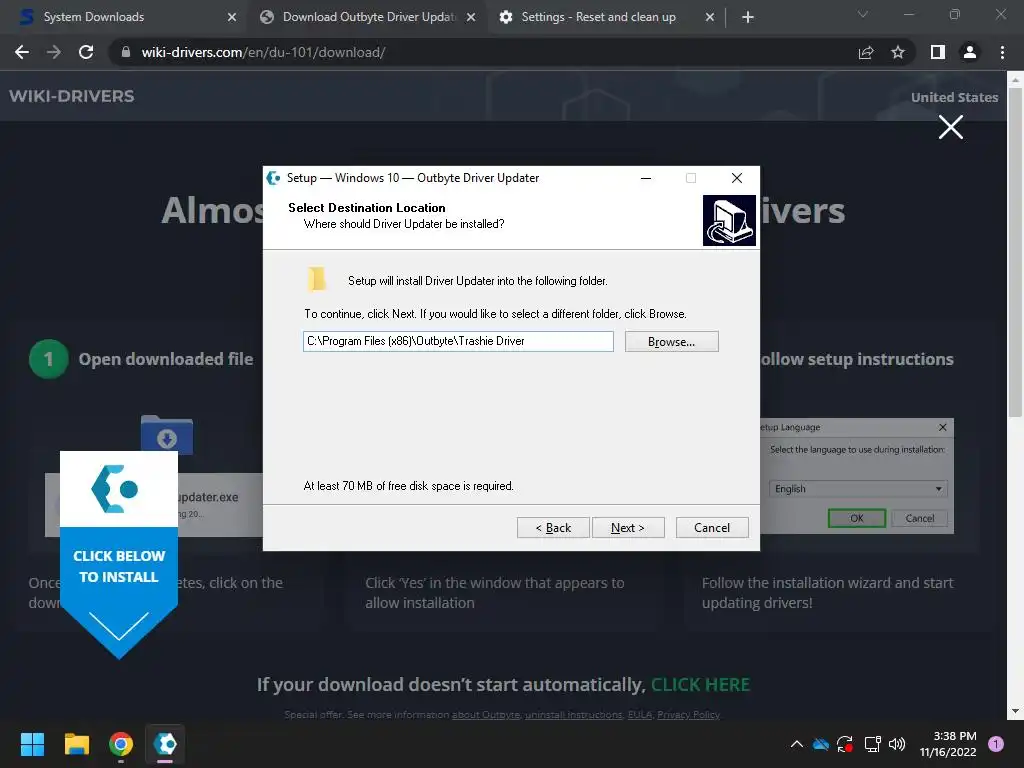Open File Explorer from taskbar
The image size is (1024, 768).
click(76, 744)
